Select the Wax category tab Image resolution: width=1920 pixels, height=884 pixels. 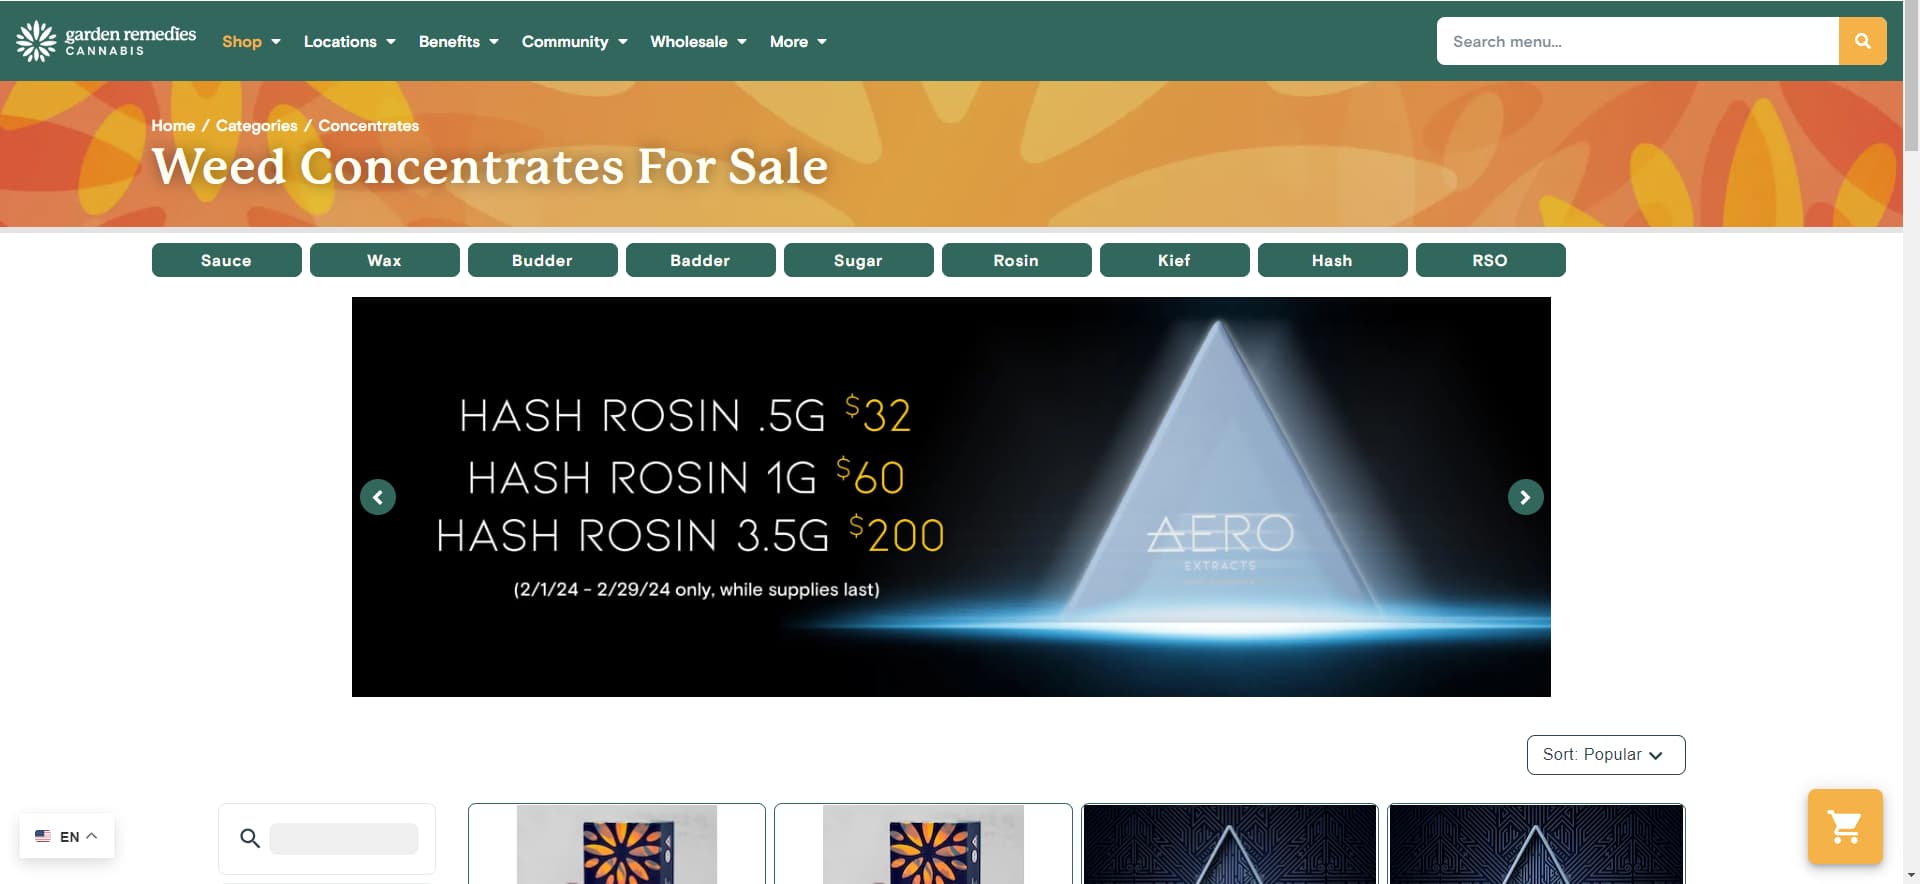pyautogui.click(x=385, y=260)
